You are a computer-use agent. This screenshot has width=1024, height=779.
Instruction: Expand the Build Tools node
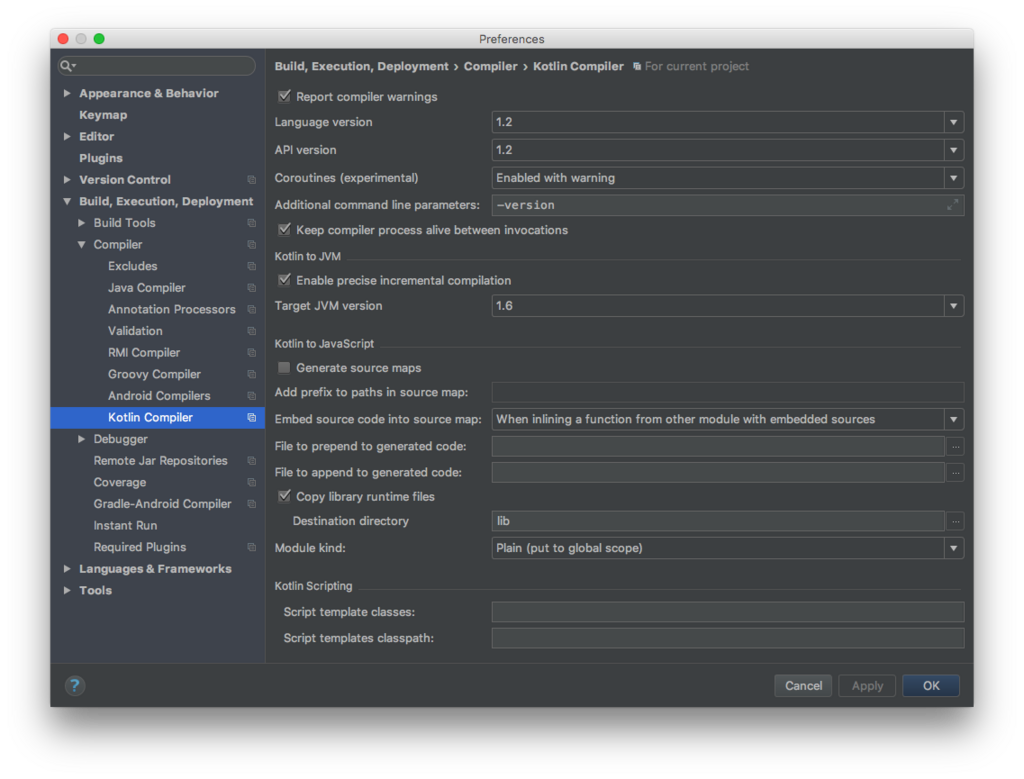coord(82,223)
